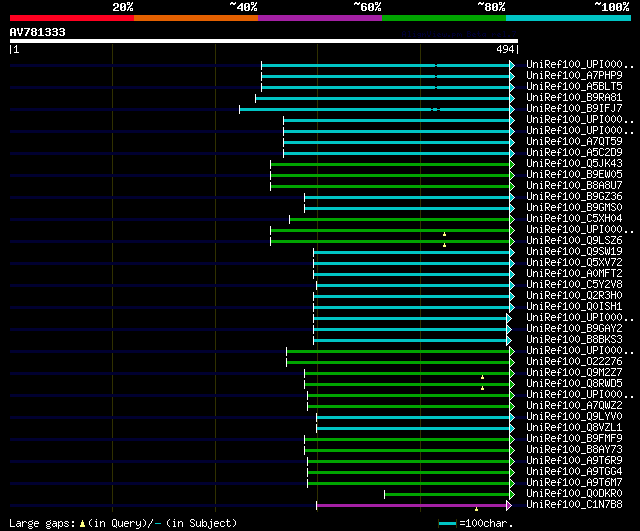Click the red 20% identity legend segment
640x531 pixels.
click(x=72, y=18)
